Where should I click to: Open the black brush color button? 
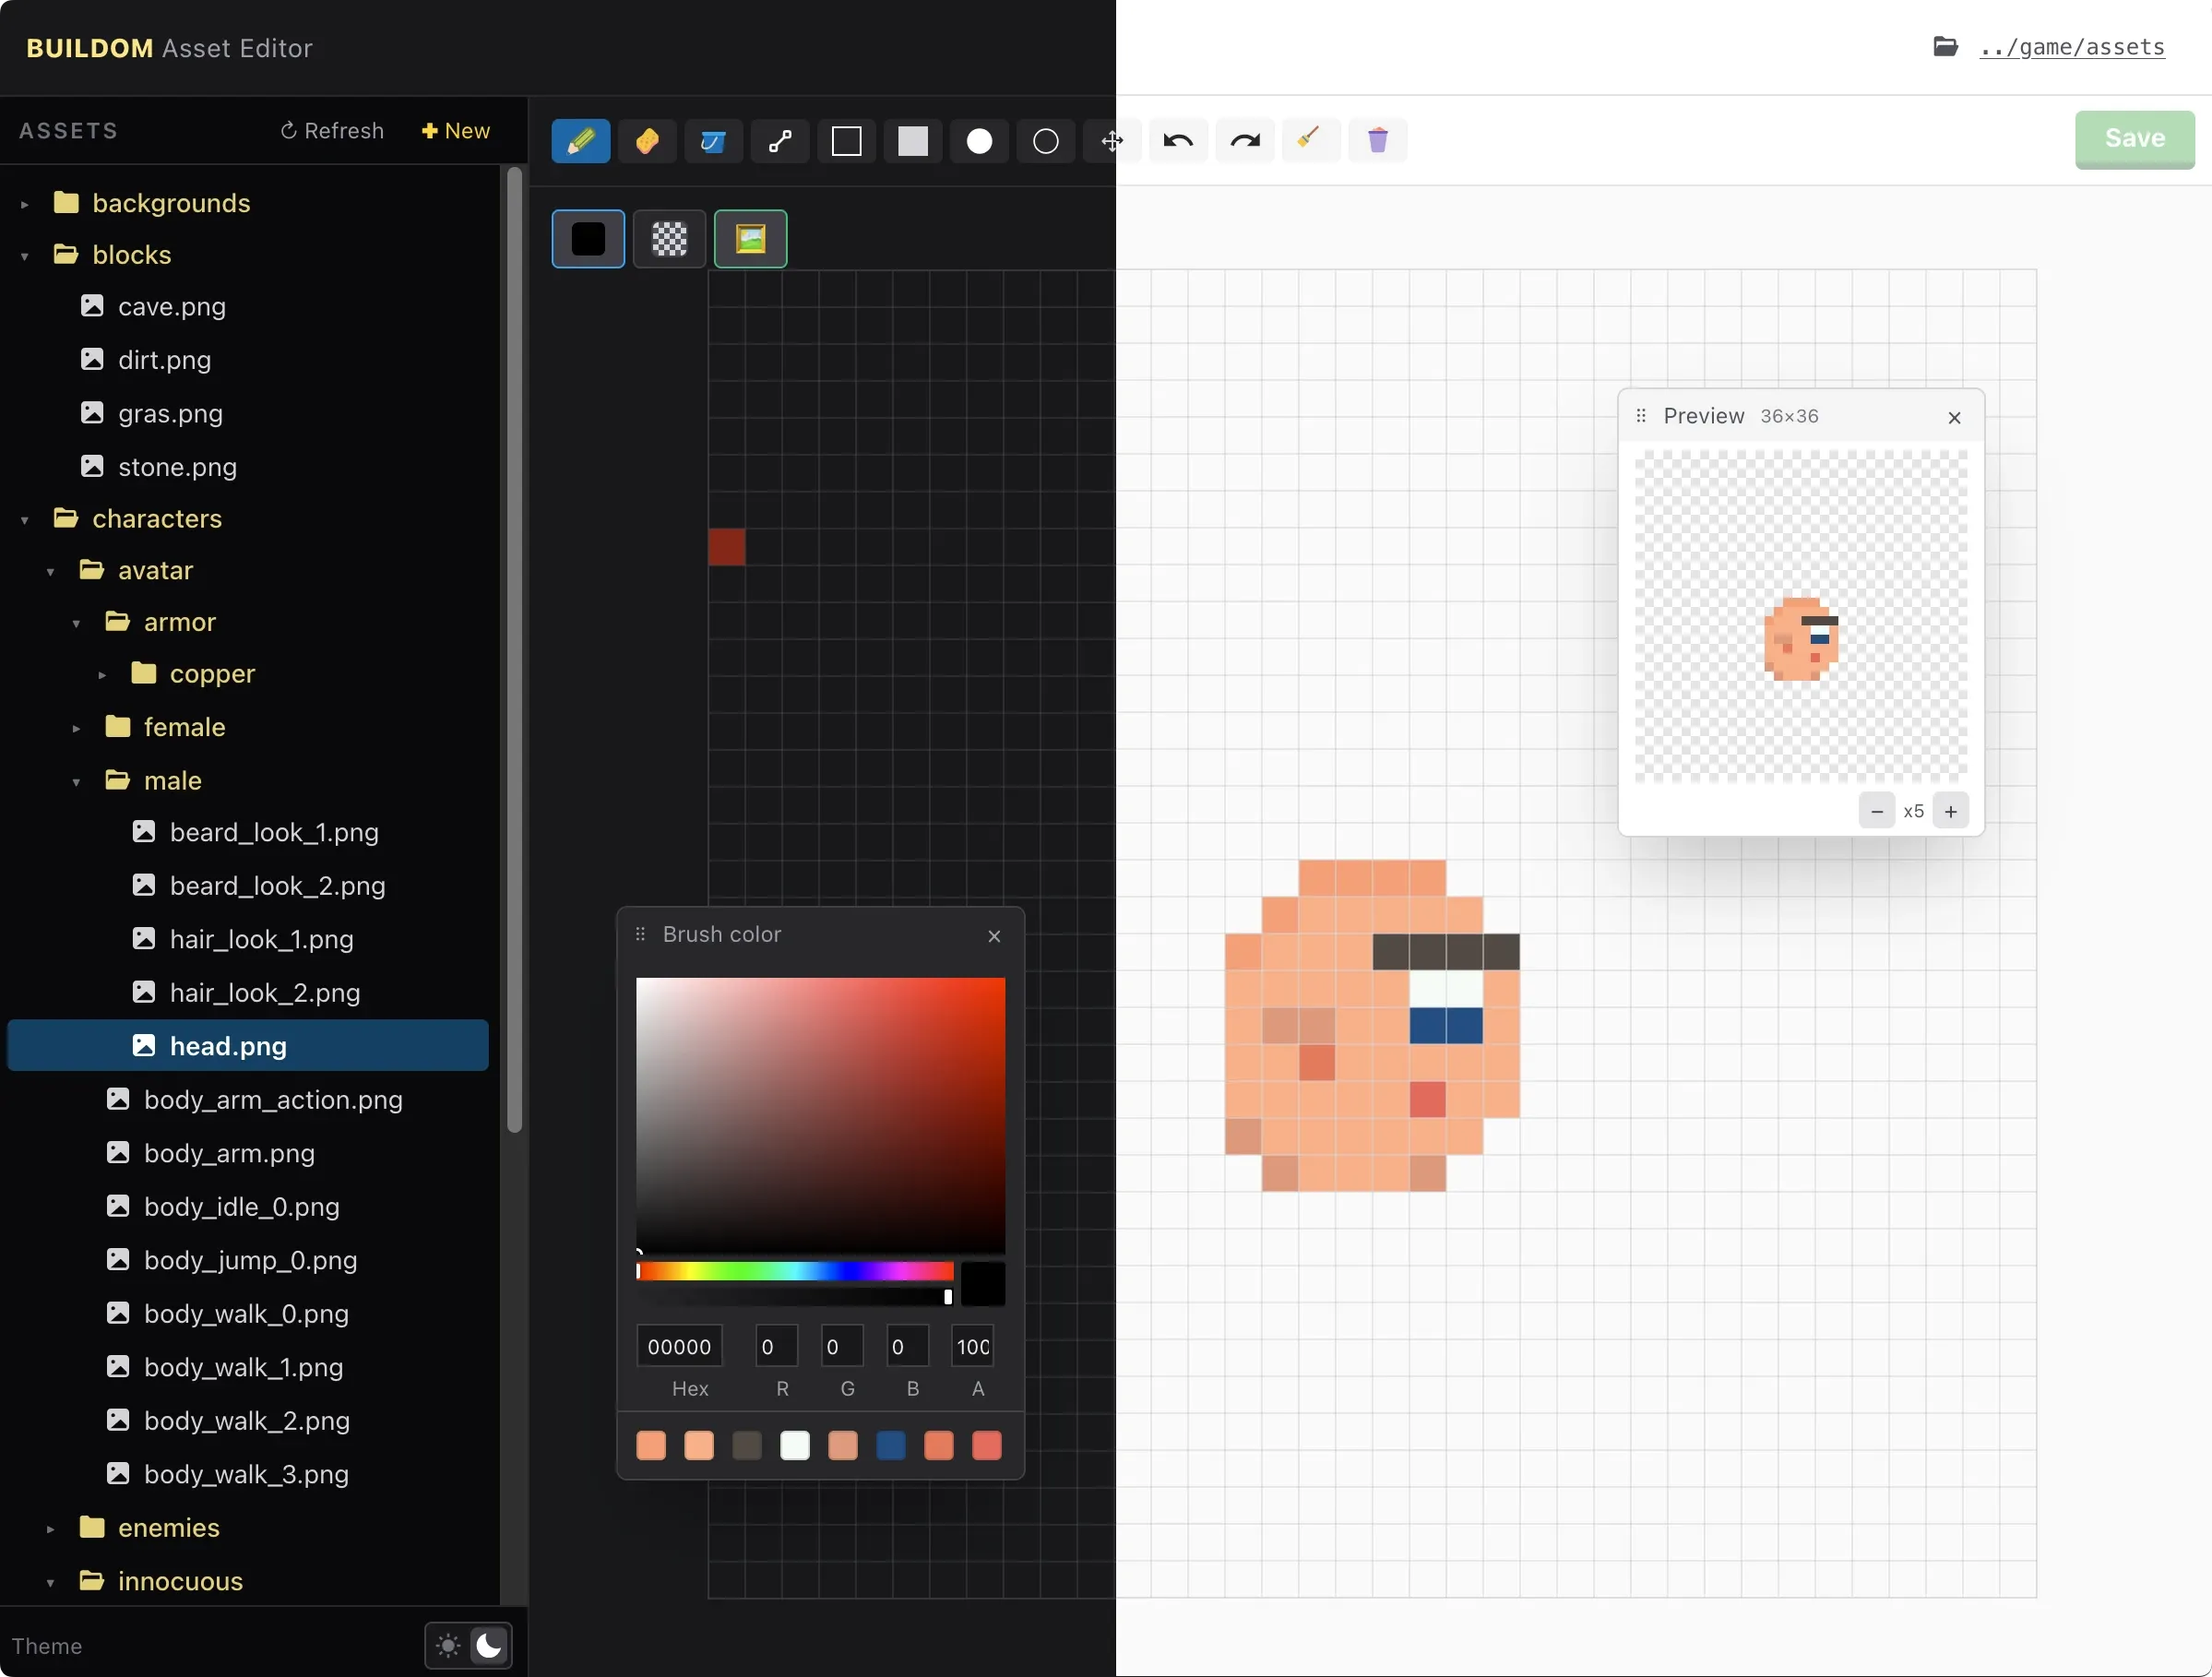[588, 239]
